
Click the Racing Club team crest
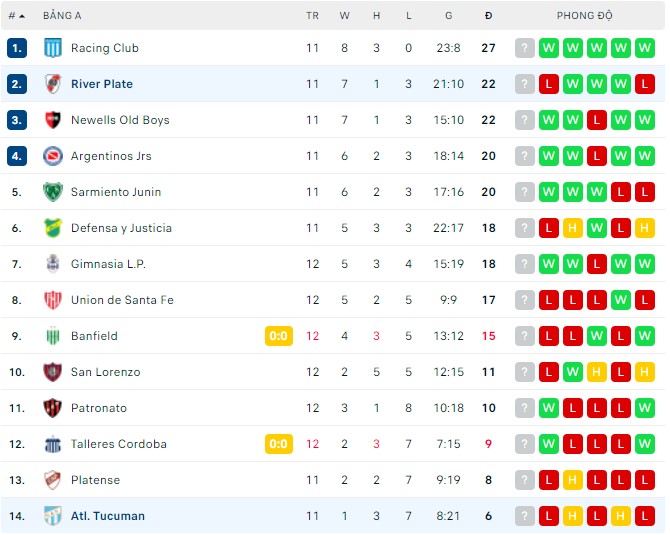[x=53, y=48]
